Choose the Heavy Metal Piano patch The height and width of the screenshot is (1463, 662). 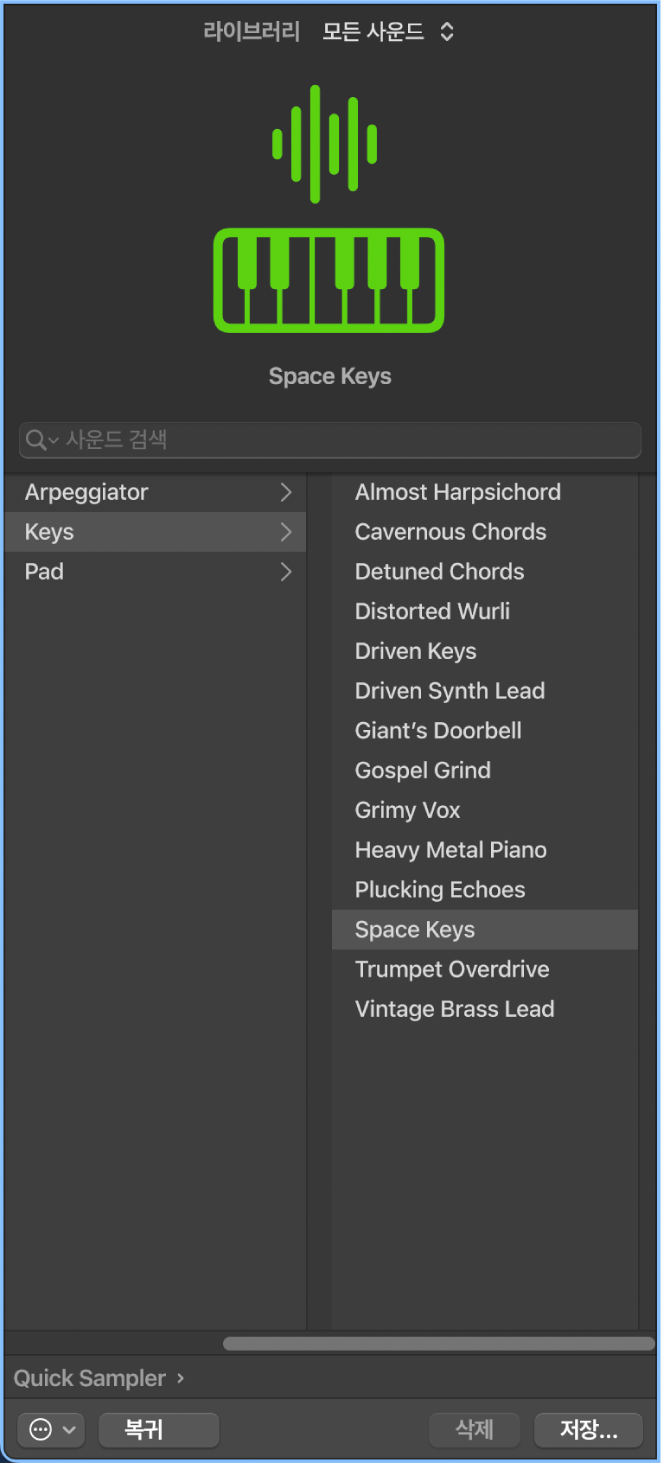(x=451, y=850)
